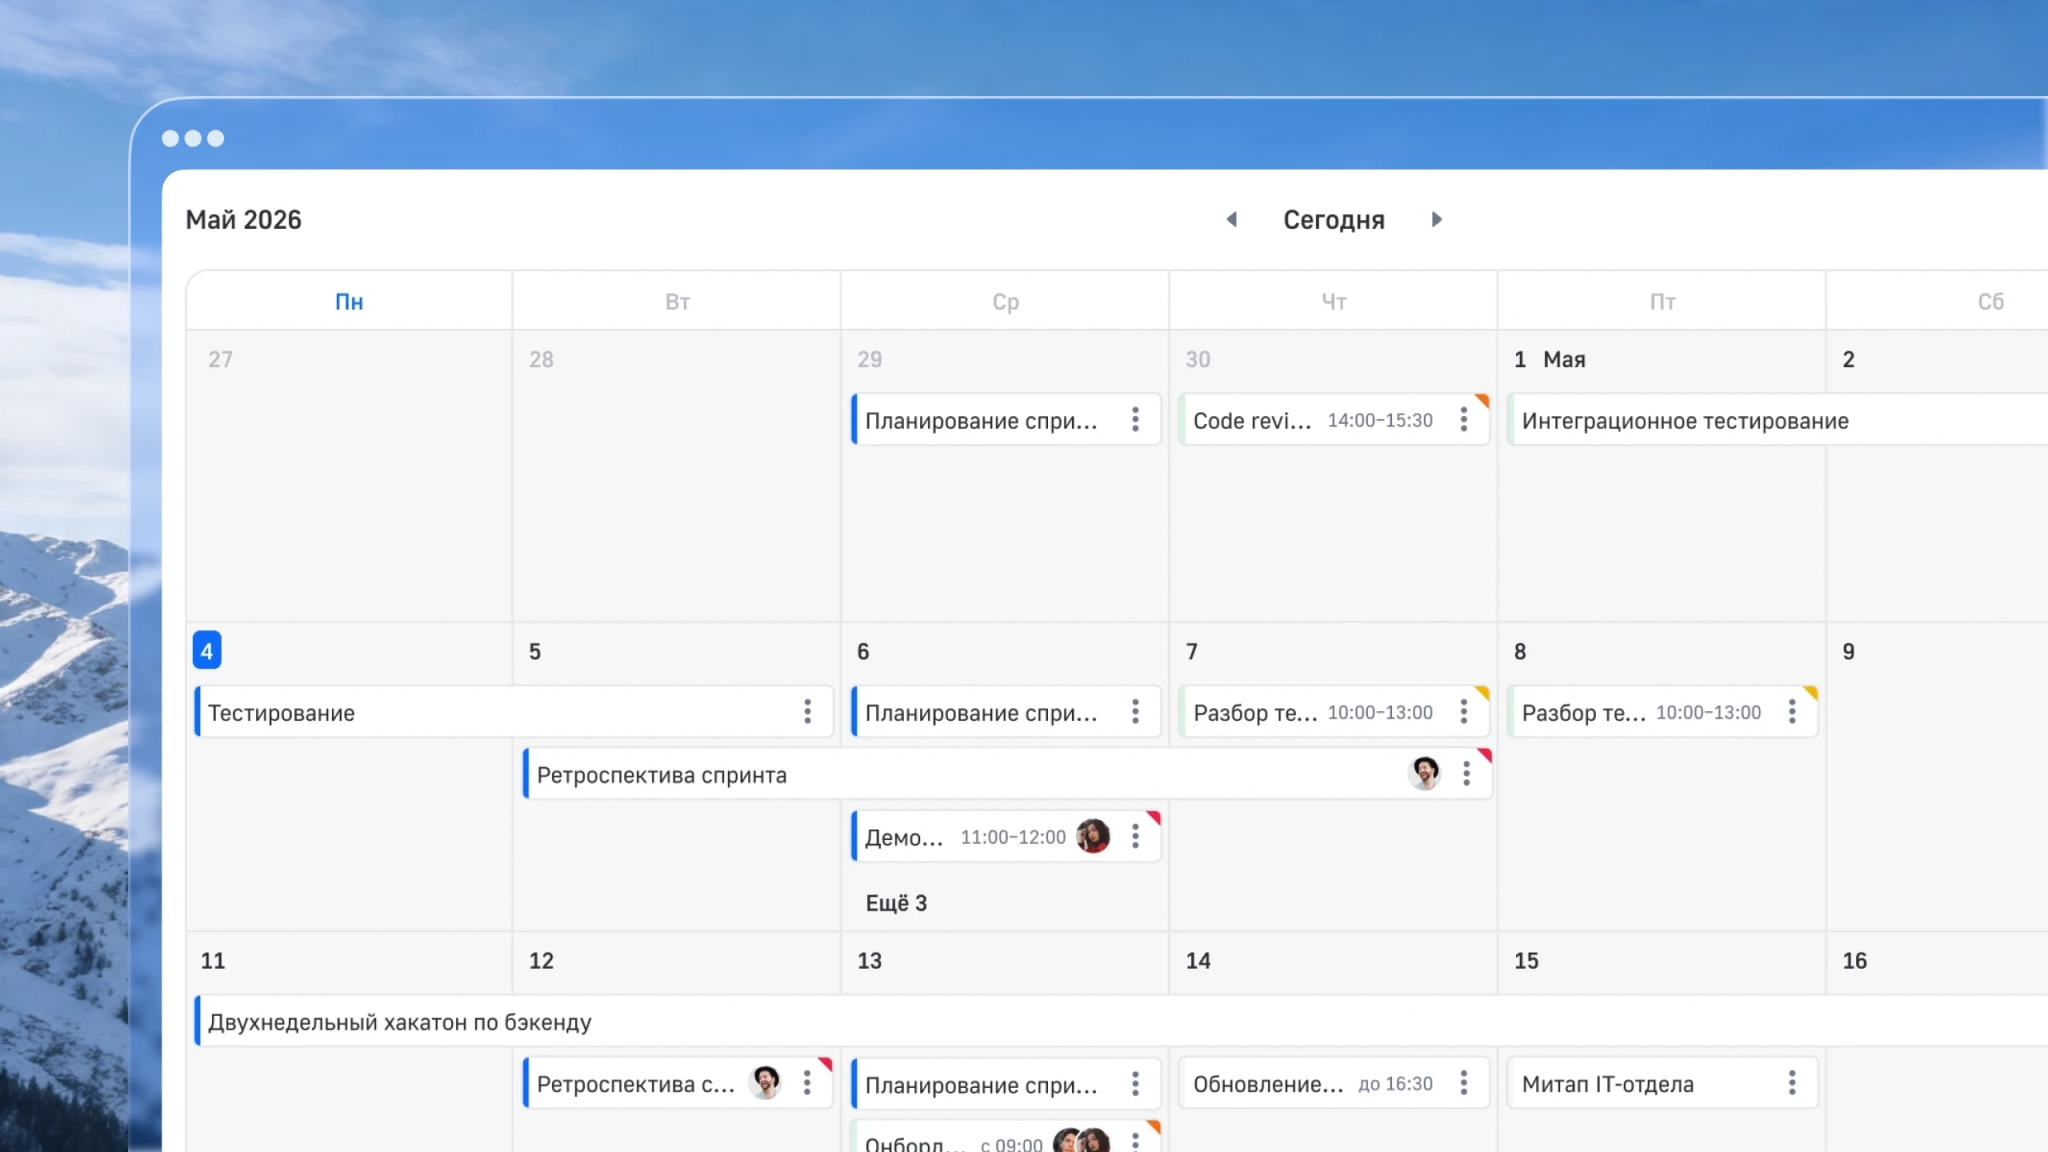Open the Разбор те... event on the 7th
2048x1152 pixels.
click(1334, 711)
